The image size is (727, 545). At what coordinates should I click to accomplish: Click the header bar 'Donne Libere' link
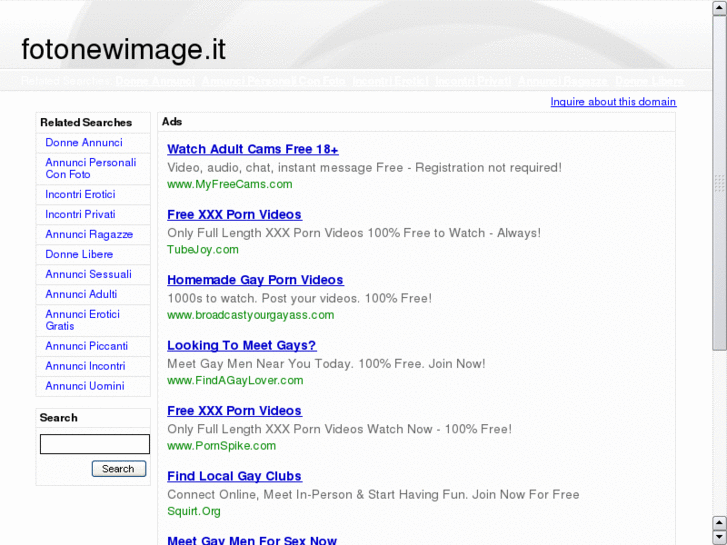pyautogui.click(x=649, y=81)
